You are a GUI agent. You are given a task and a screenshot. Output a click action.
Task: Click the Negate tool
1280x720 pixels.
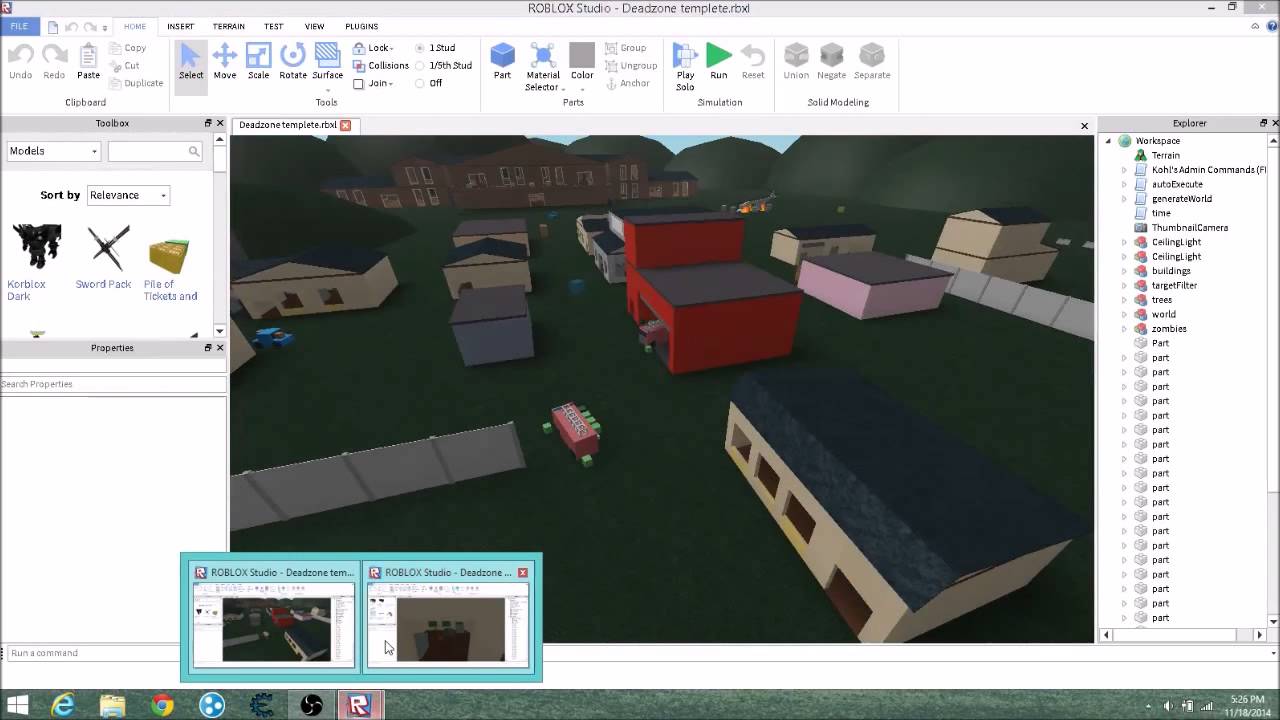(x=832, y=62)
